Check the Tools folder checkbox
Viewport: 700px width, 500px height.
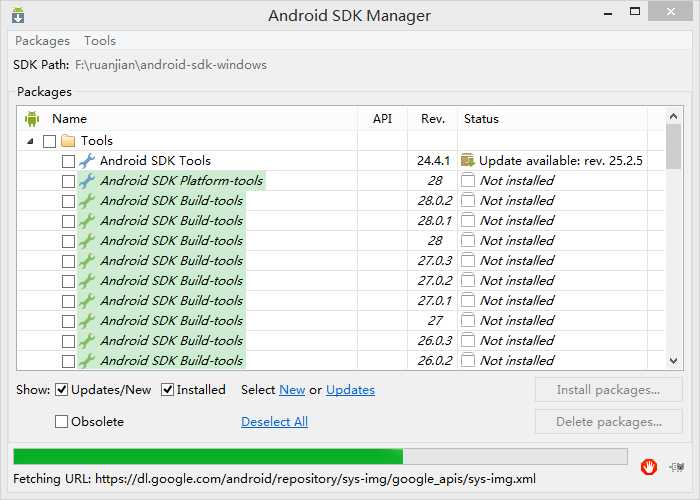click(x=50, y=142)
